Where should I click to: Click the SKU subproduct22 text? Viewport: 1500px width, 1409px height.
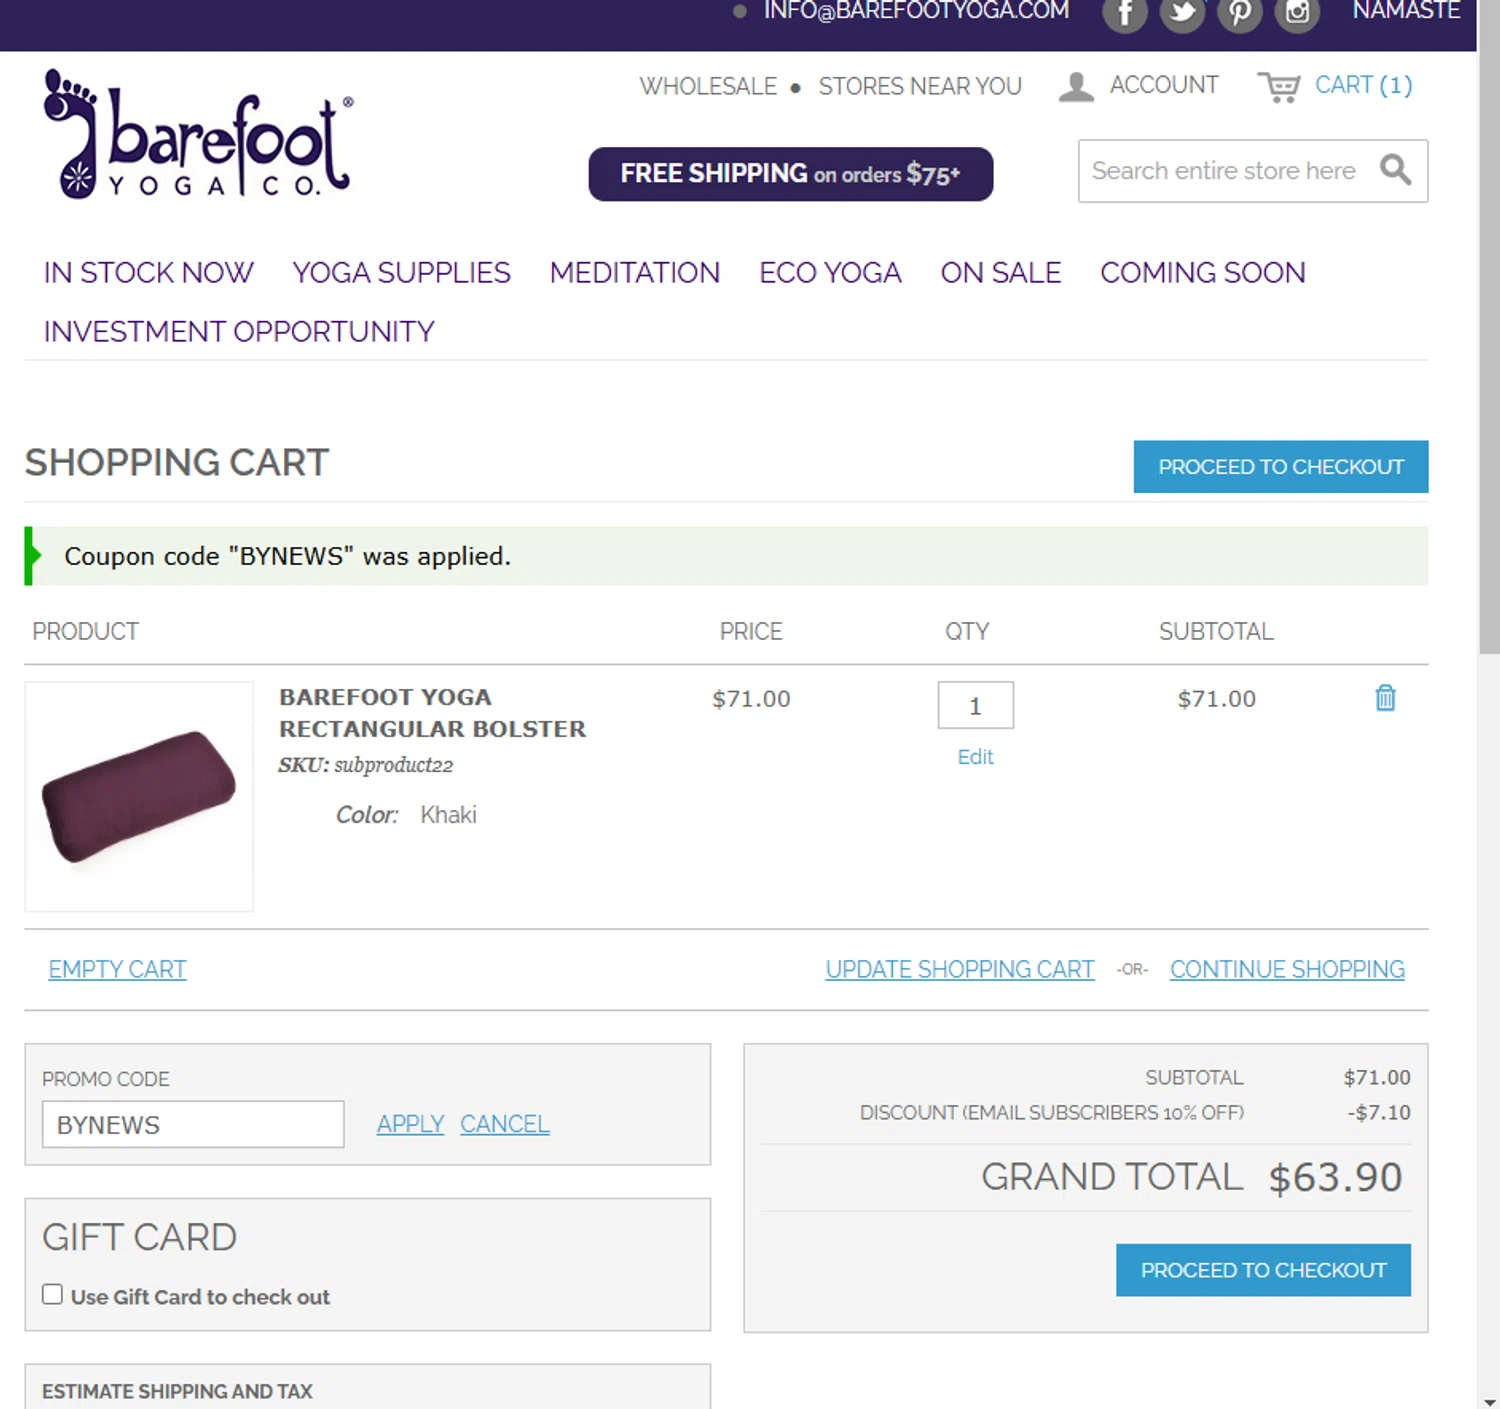pyautogui.click(x=366, y=765)
